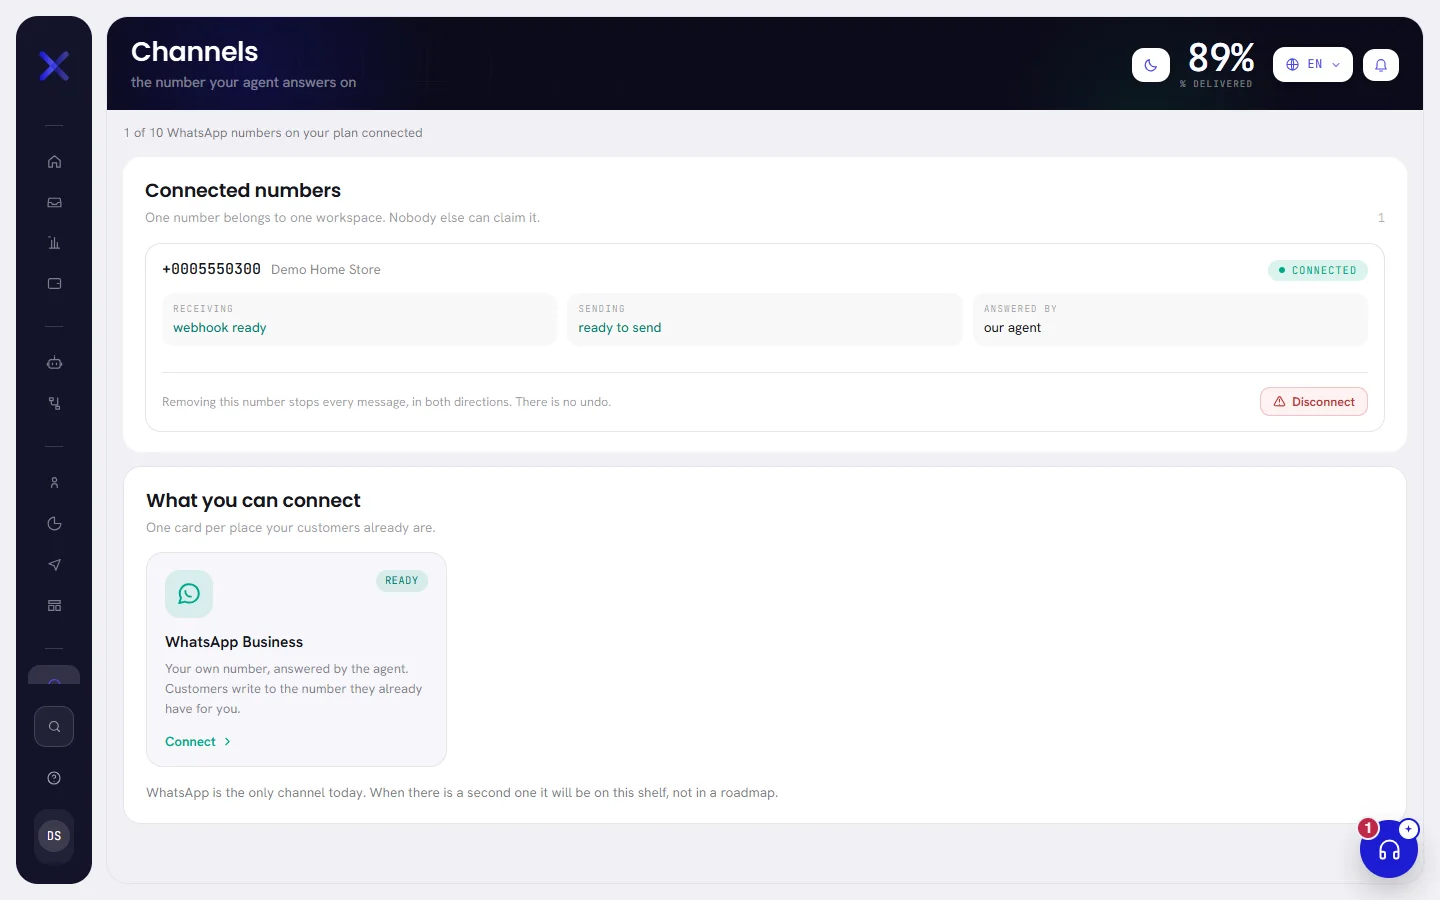Click the 'WhatsApp Business' card title
Image resolution: width=1440 pixels, height=900 pixels.
pos(234,642)
